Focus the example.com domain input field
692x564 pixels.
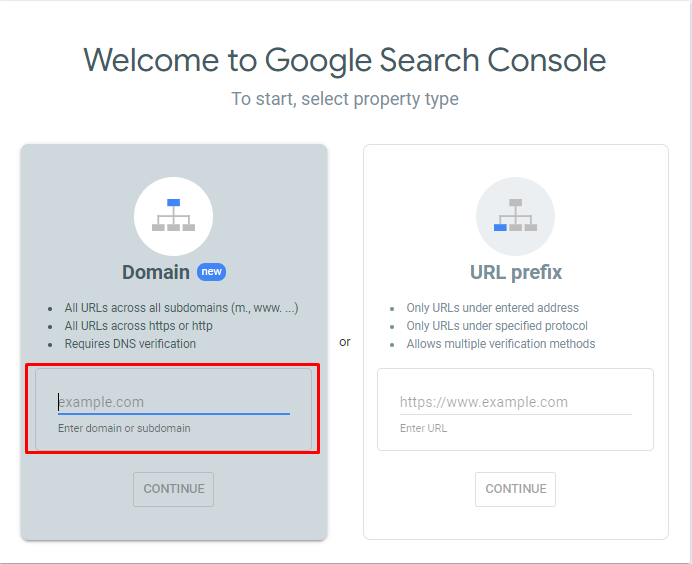pyautogui.click(x=173, y=402)
